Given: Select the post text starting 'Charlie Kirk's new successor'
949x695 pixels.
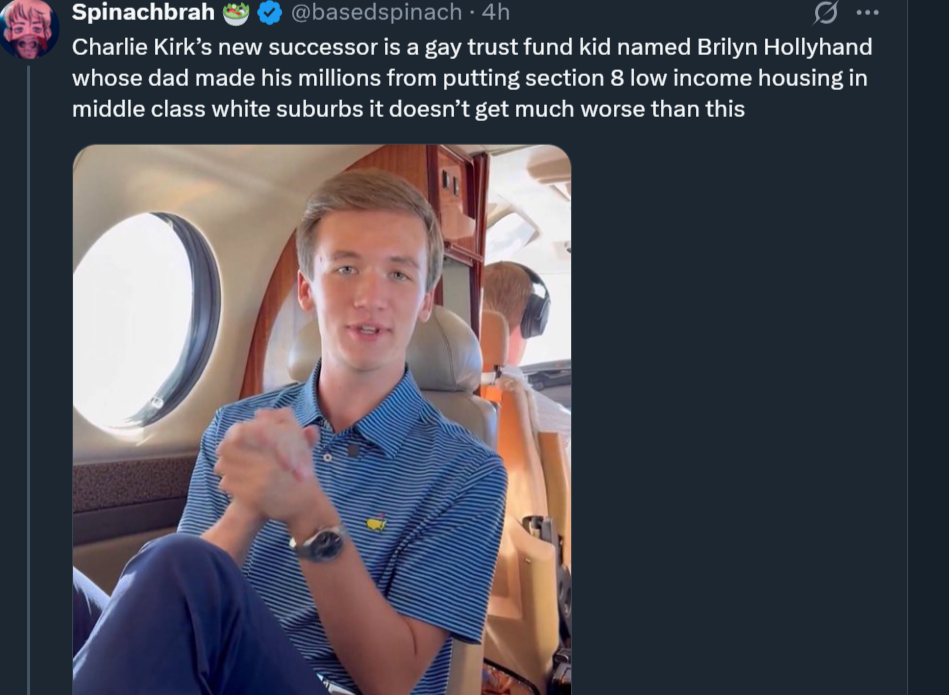Looking at the screenshot, I should click(472, 78).
